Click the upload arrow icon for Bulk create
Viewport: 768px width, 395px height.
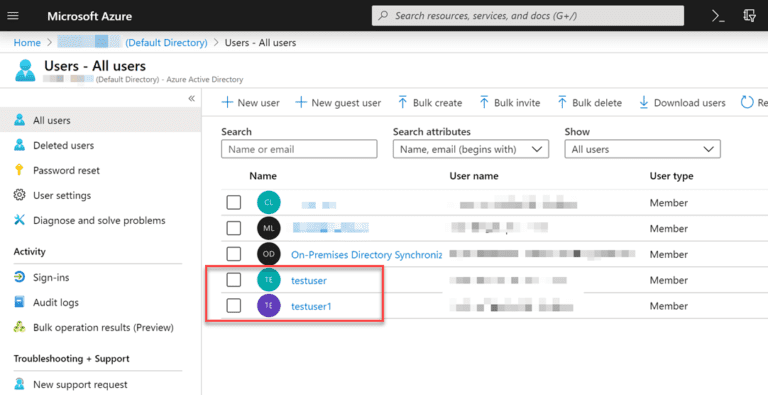[403, 102]
